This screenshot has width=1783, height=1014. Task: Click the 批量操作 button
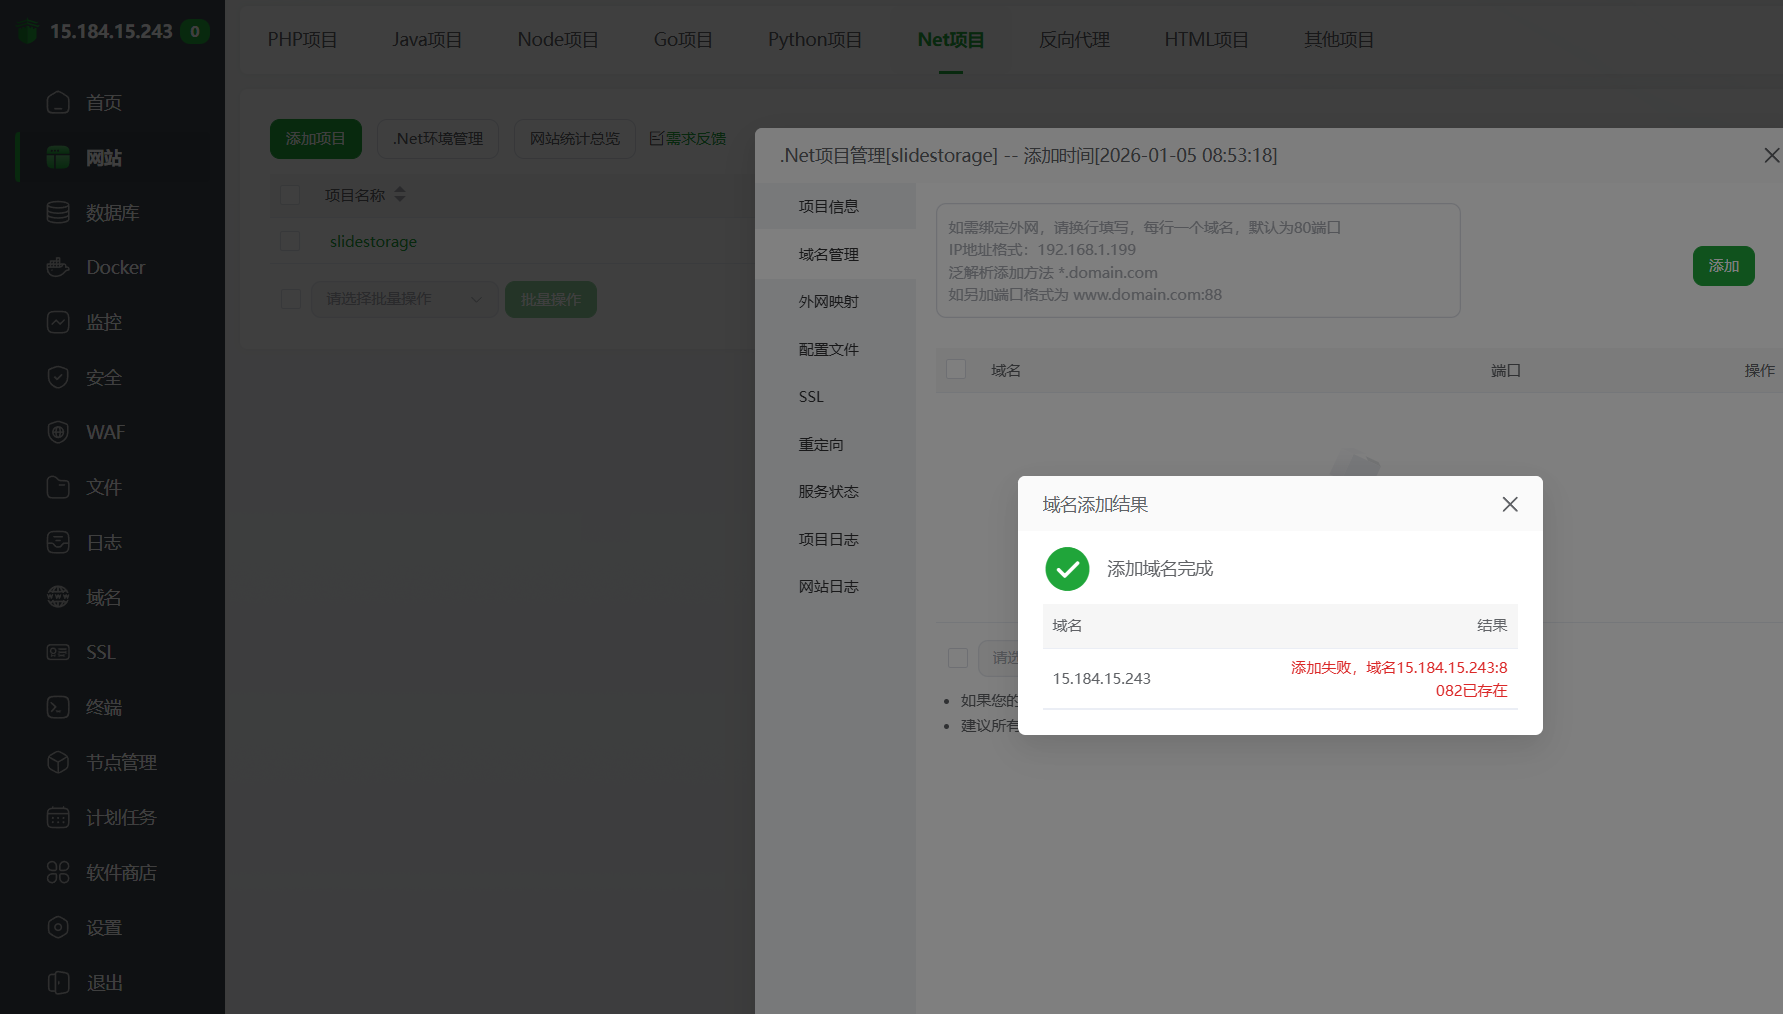point(551,299)
